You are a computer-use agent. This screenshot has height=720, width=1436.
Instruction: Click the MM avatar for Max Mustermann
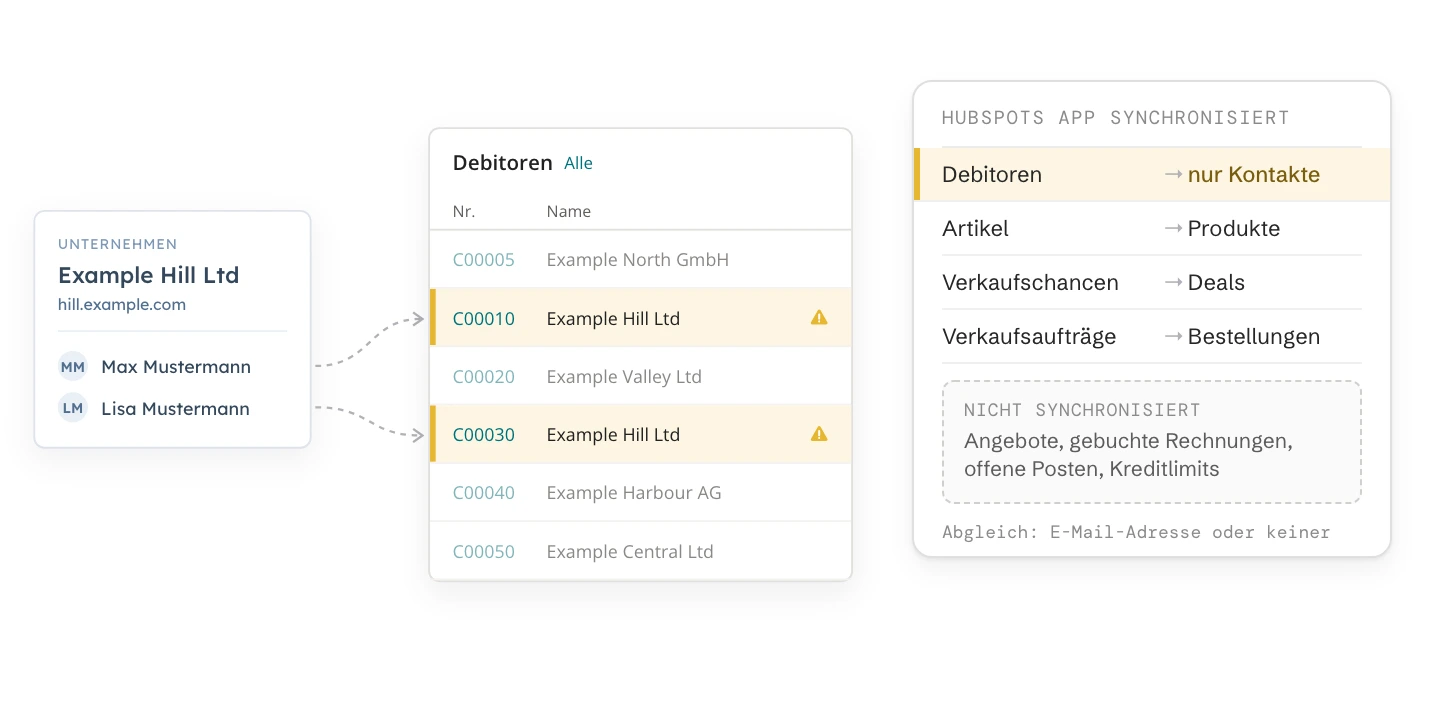[x=73, y=367]
